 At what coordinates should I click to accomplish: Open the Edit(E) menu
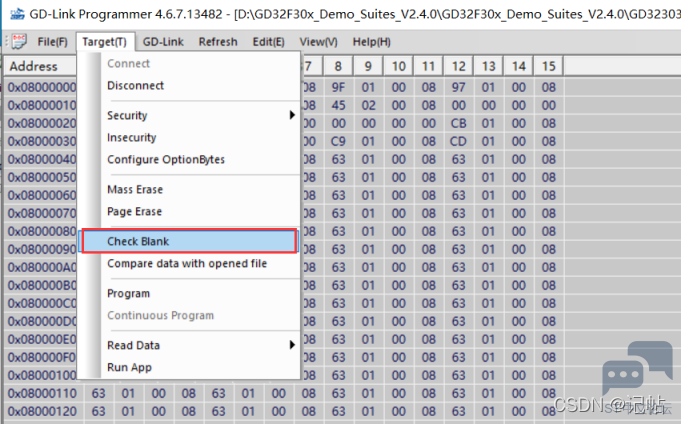[x=268, y=42]
